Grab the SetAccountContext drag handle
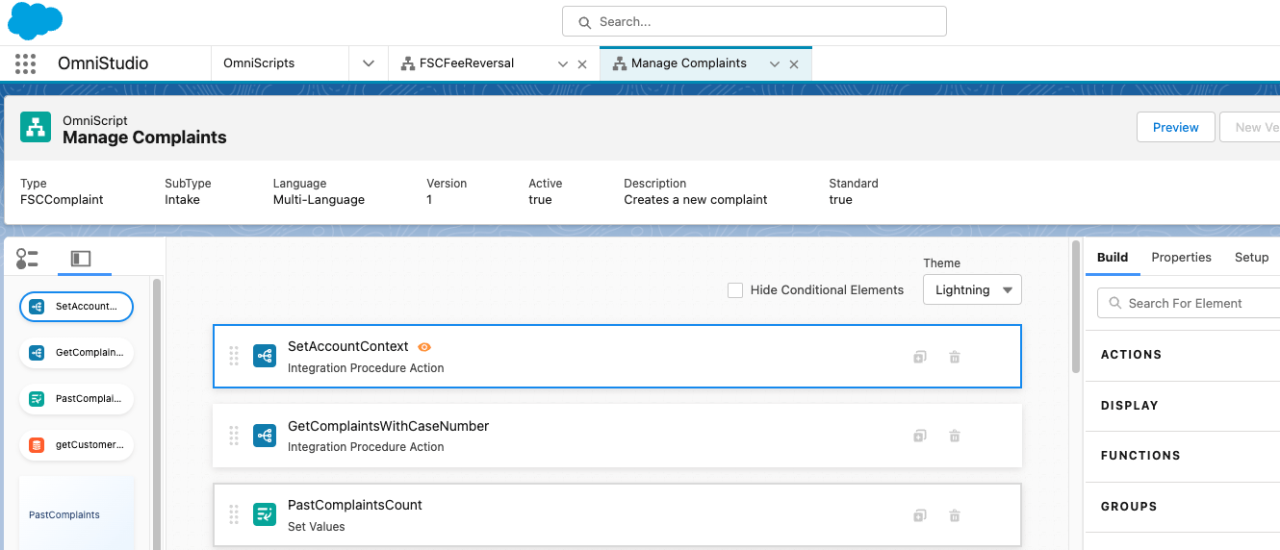 pyautogui.click(x=234, y=356)
